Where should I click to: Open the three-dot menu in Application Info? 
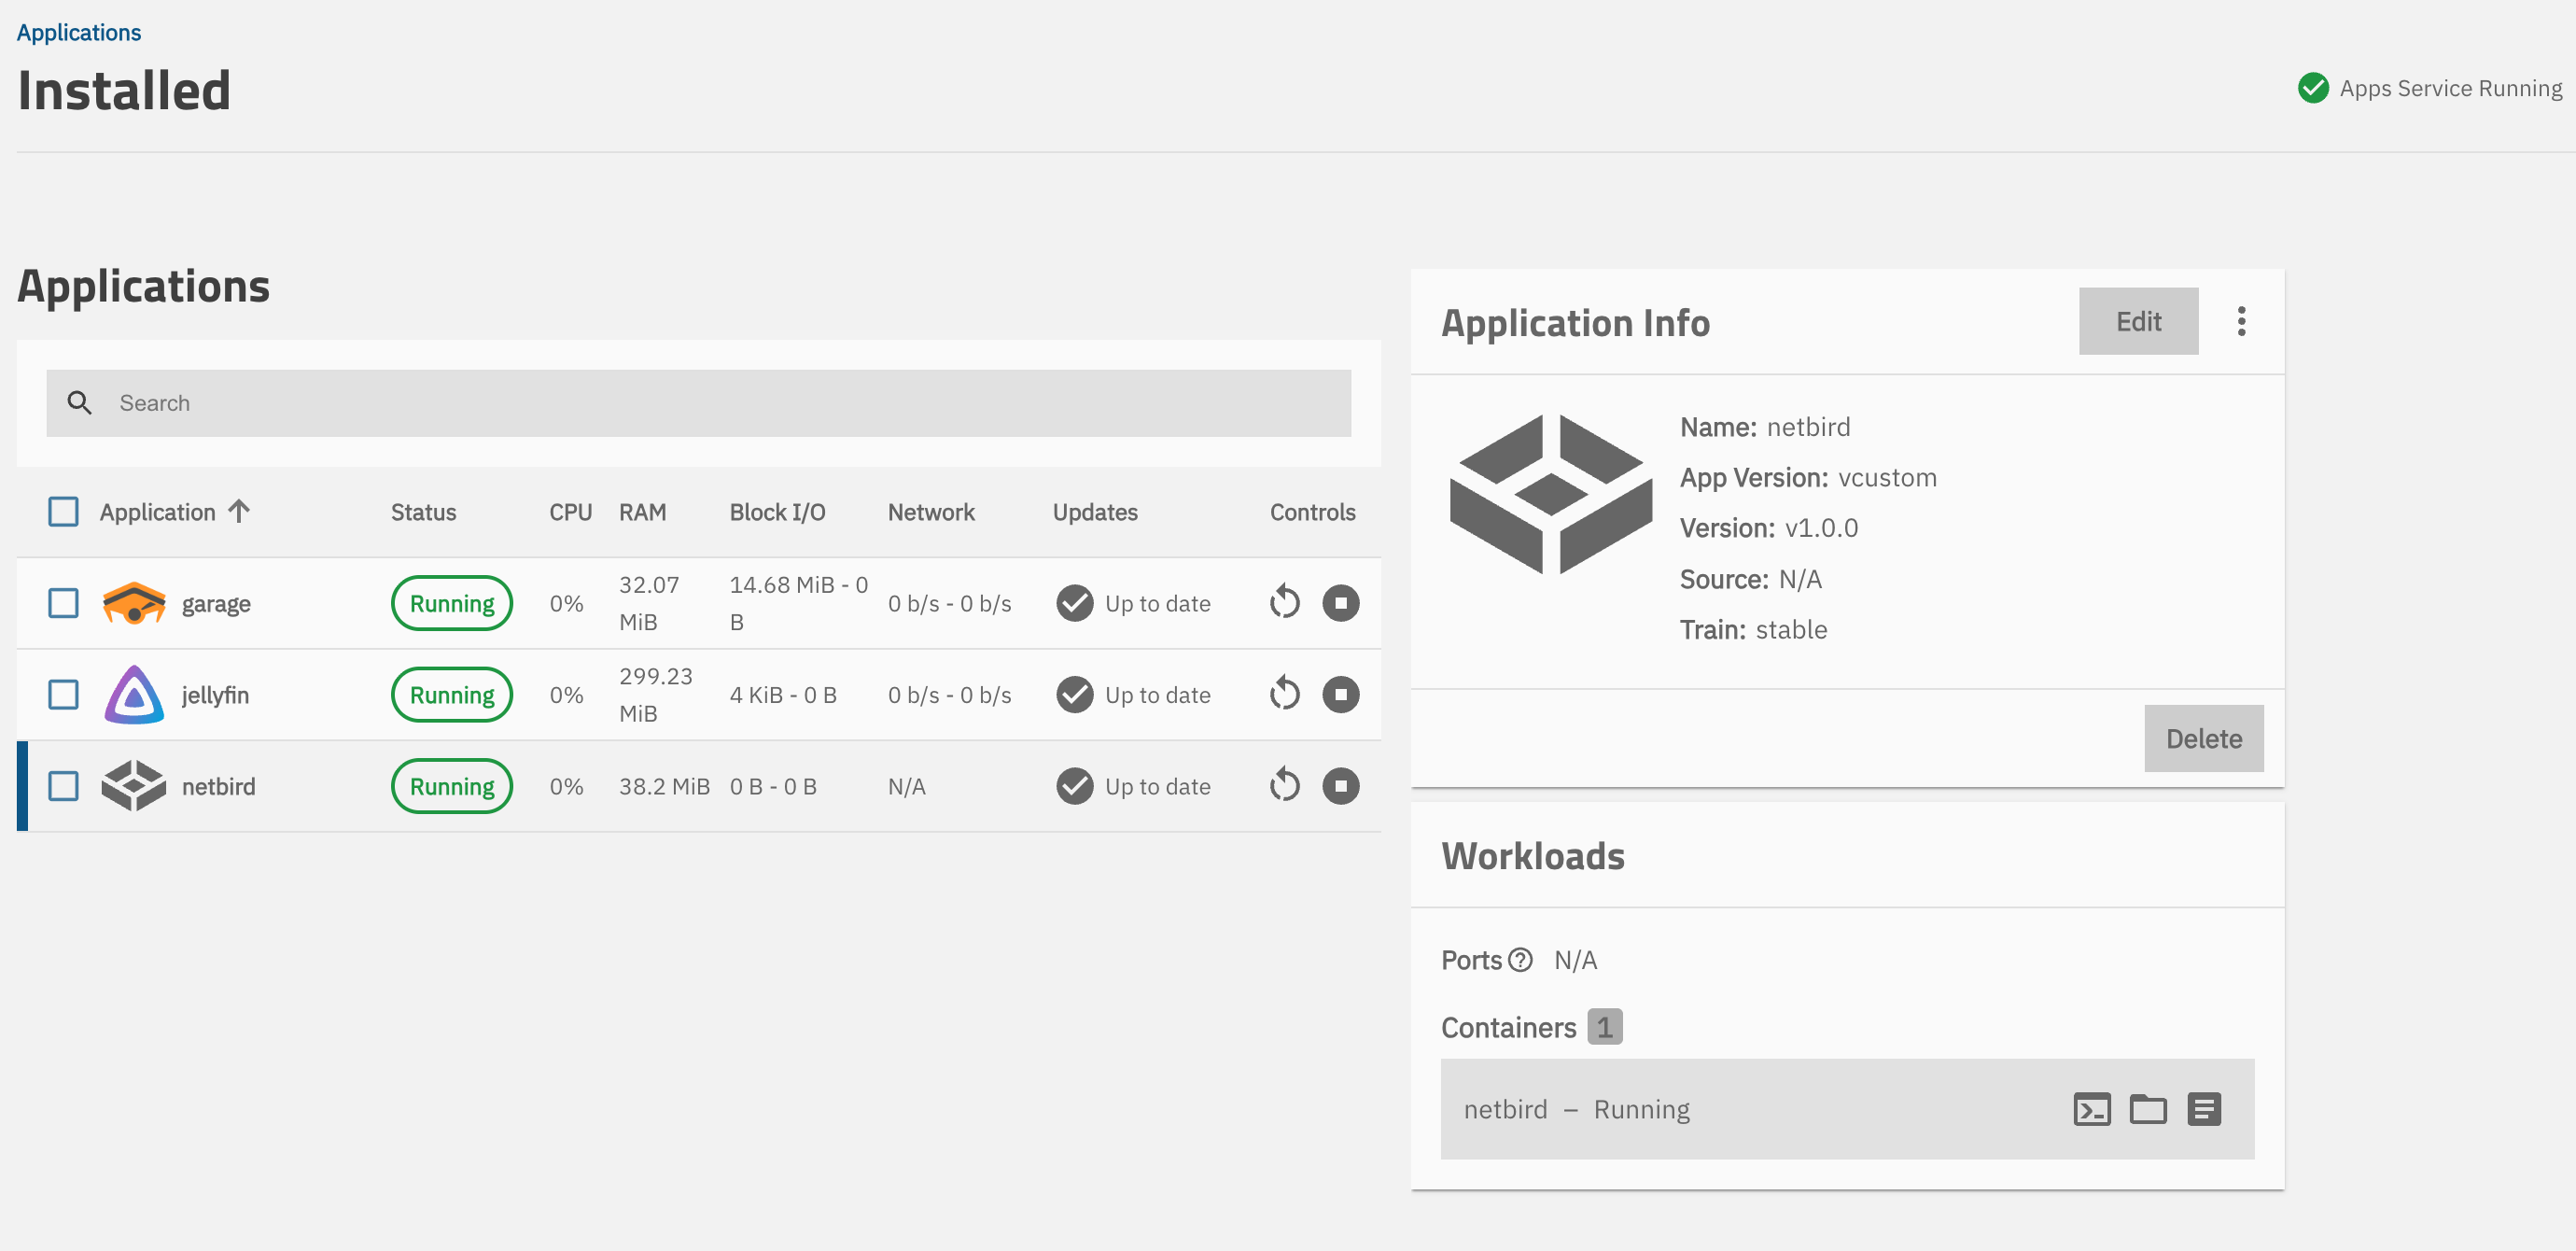(2241, 321)
